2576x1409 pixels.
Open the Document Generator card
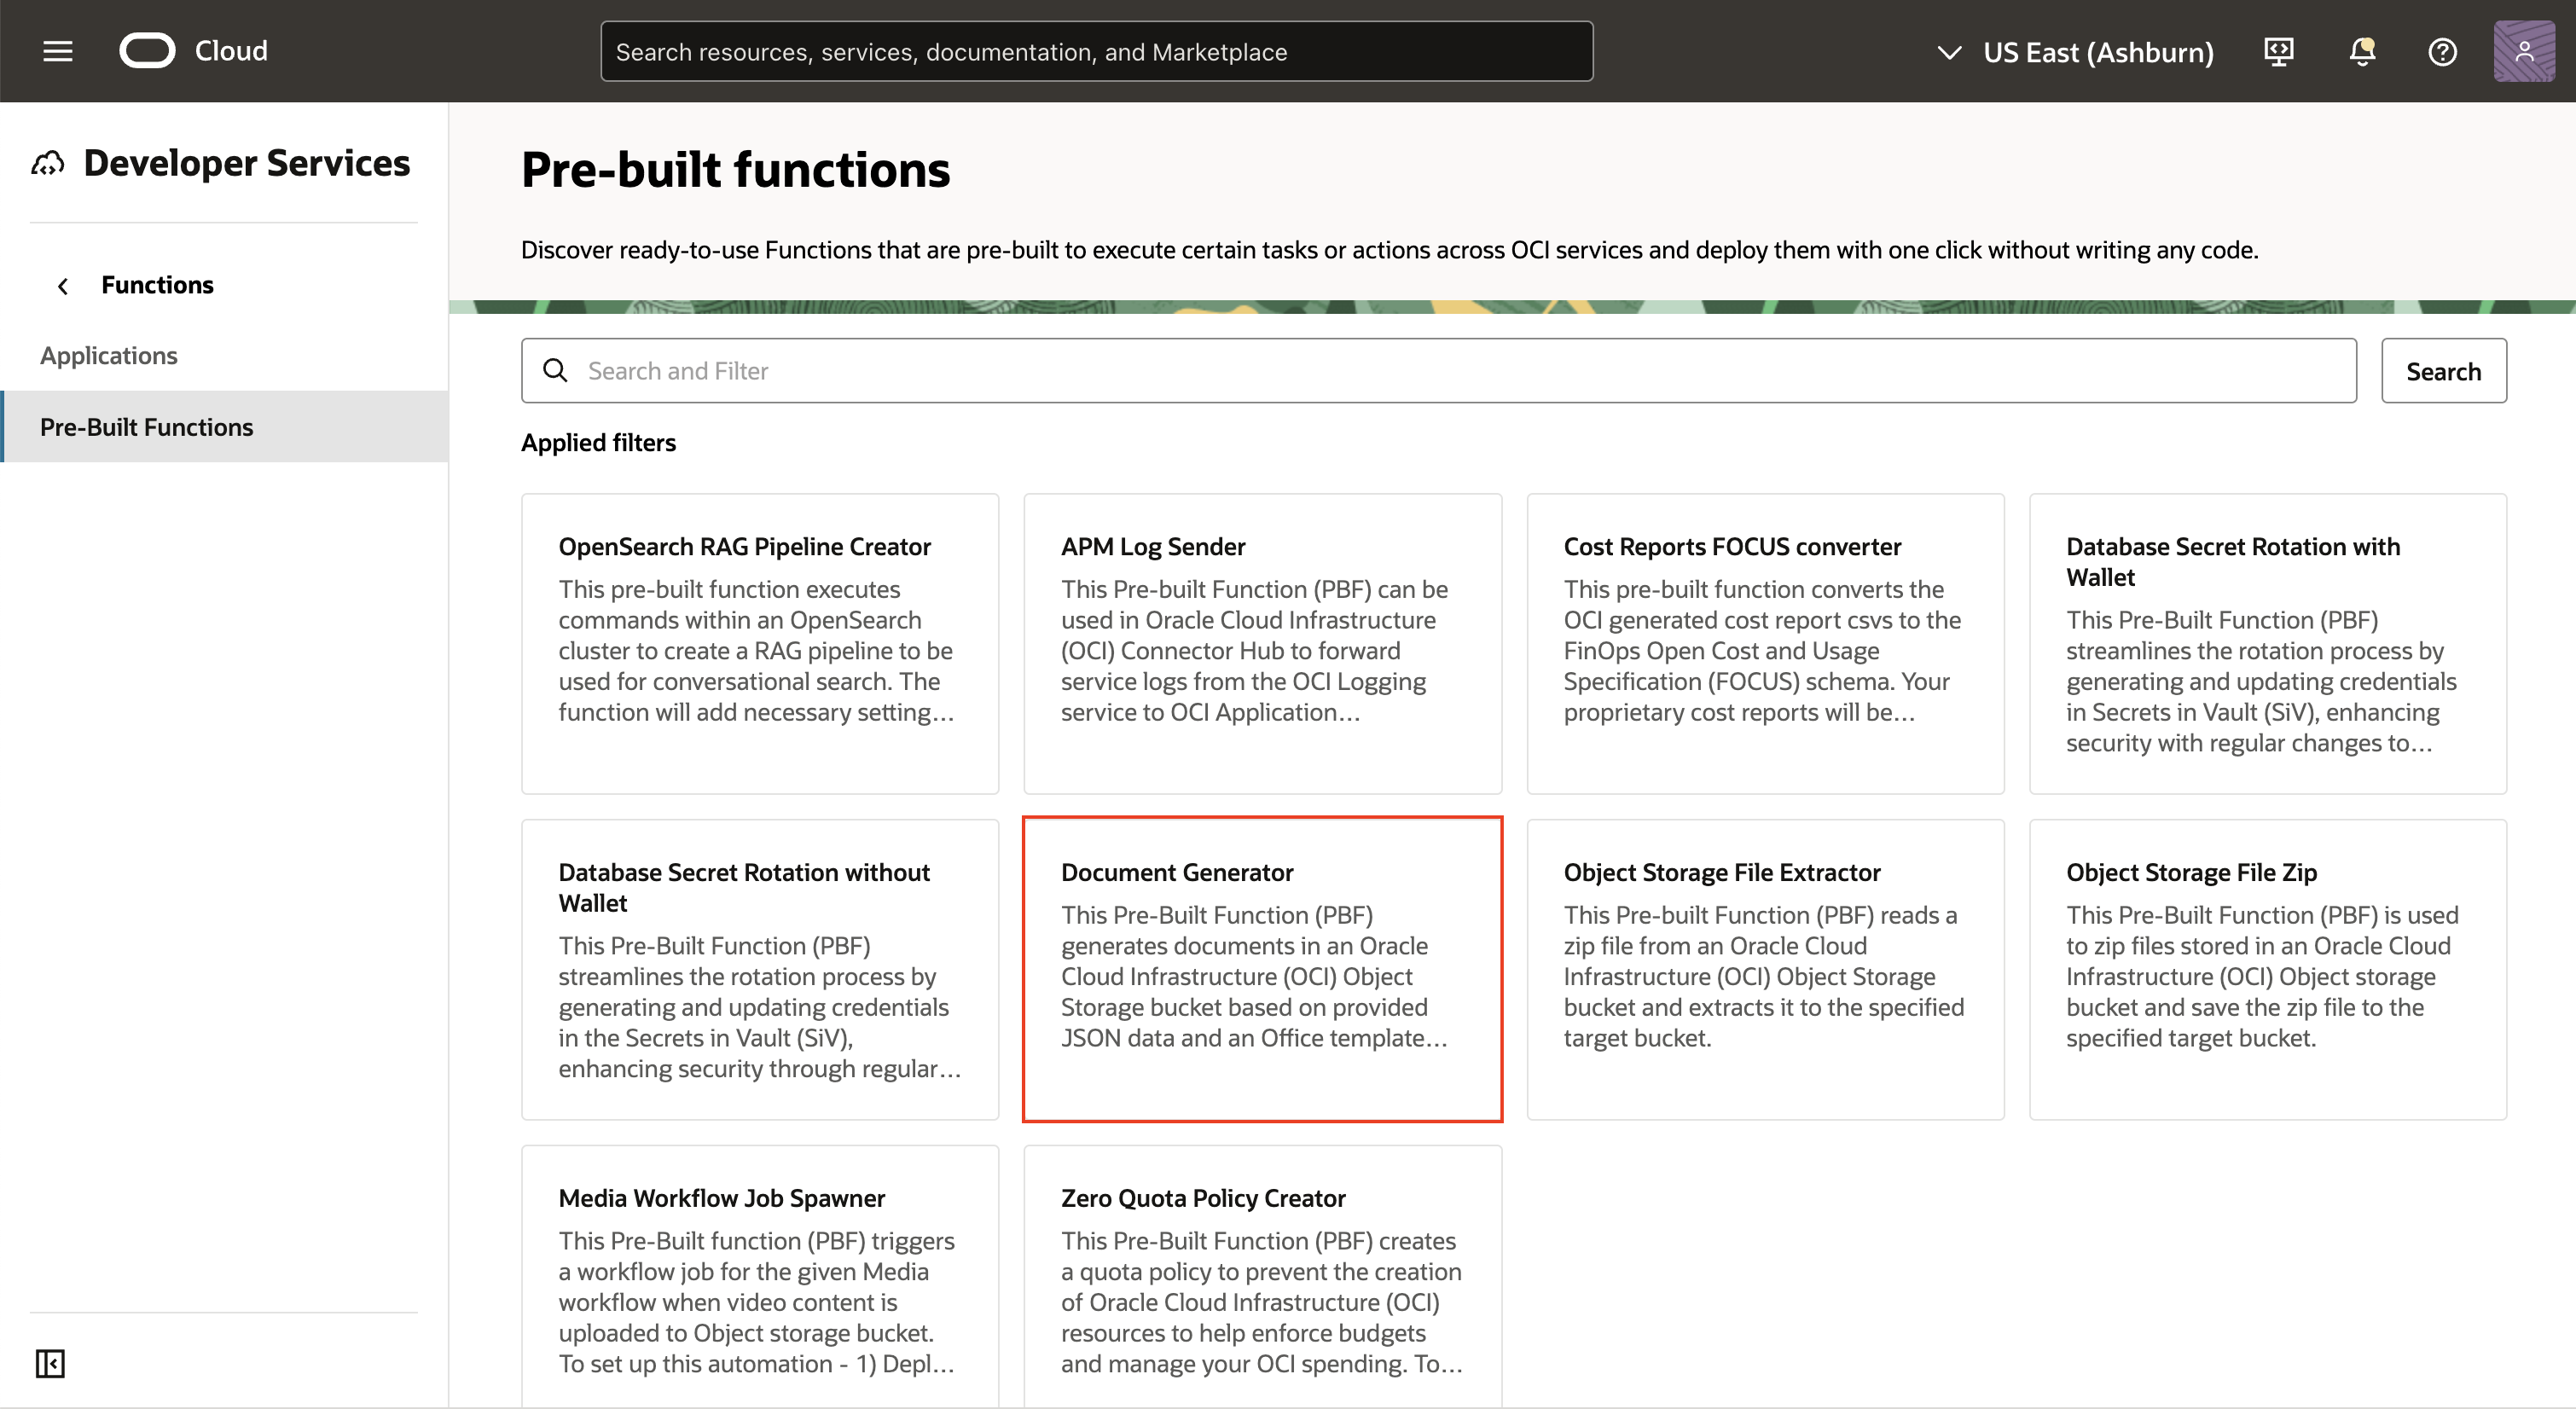1262,968
